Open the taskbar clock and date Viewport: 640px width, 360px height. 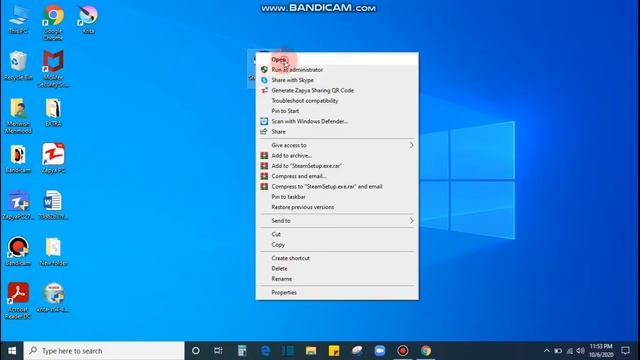(x=601, y=351)
